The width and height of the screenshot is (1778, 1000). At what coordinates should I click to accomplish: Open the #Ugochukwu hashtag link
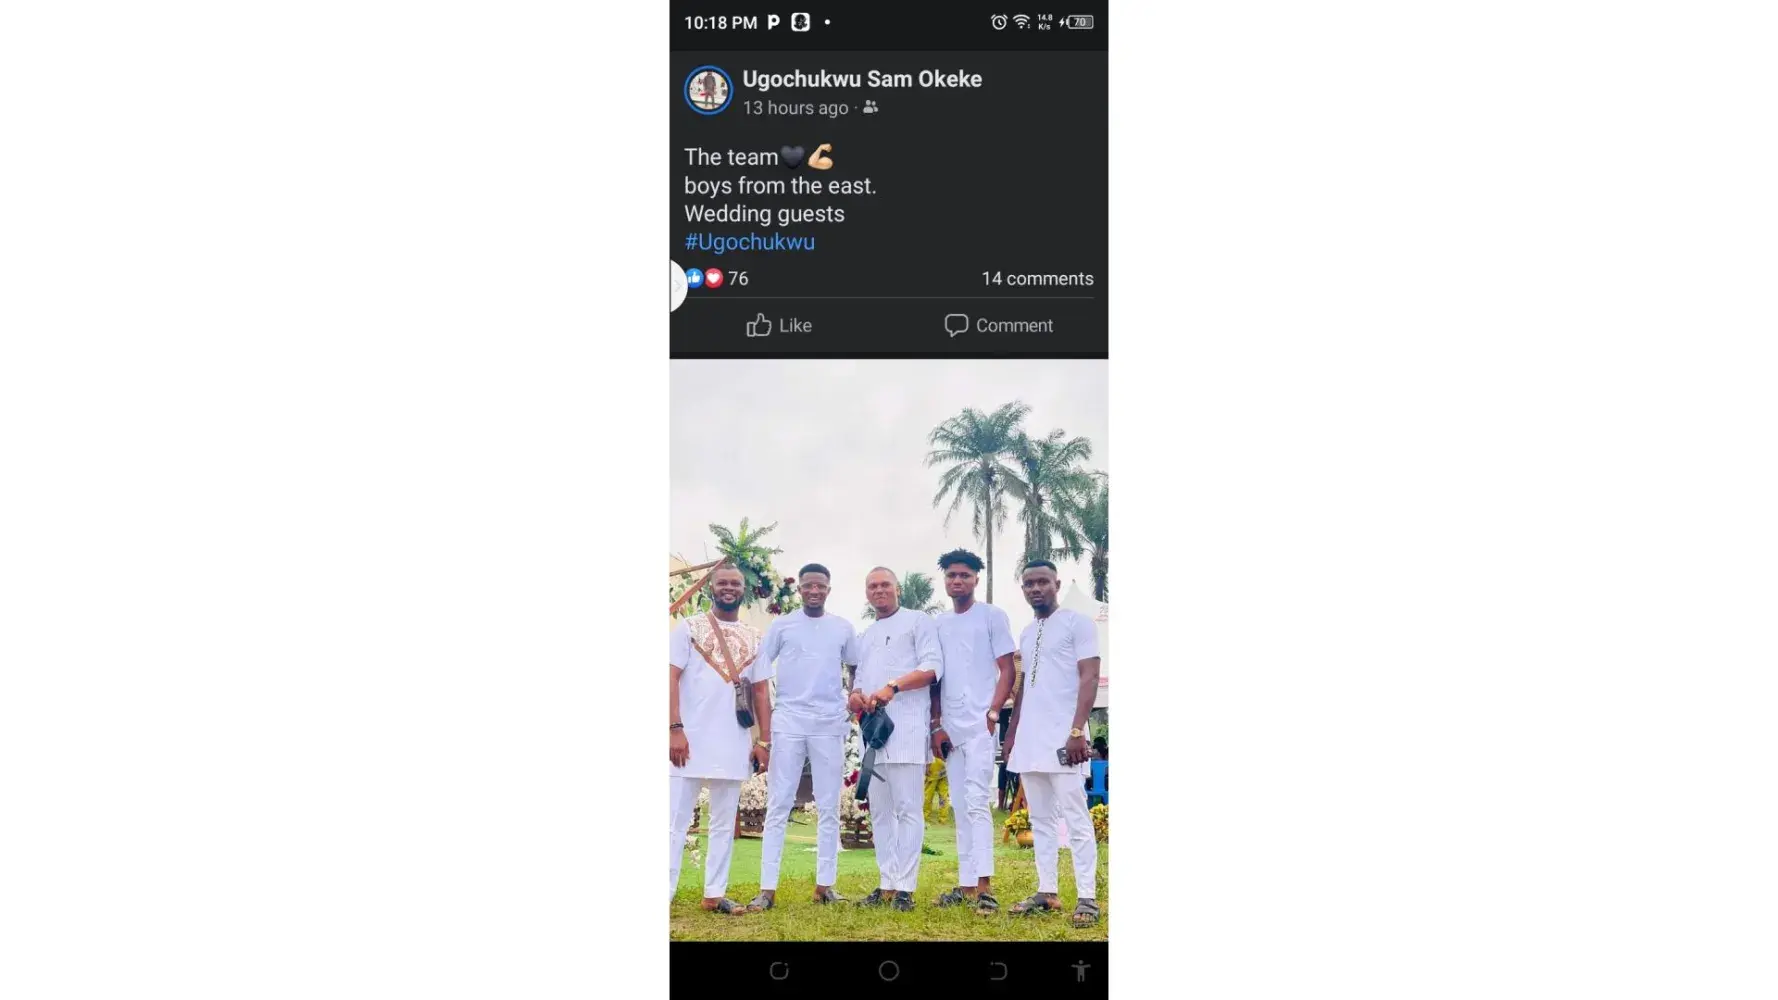pos(749,242)
